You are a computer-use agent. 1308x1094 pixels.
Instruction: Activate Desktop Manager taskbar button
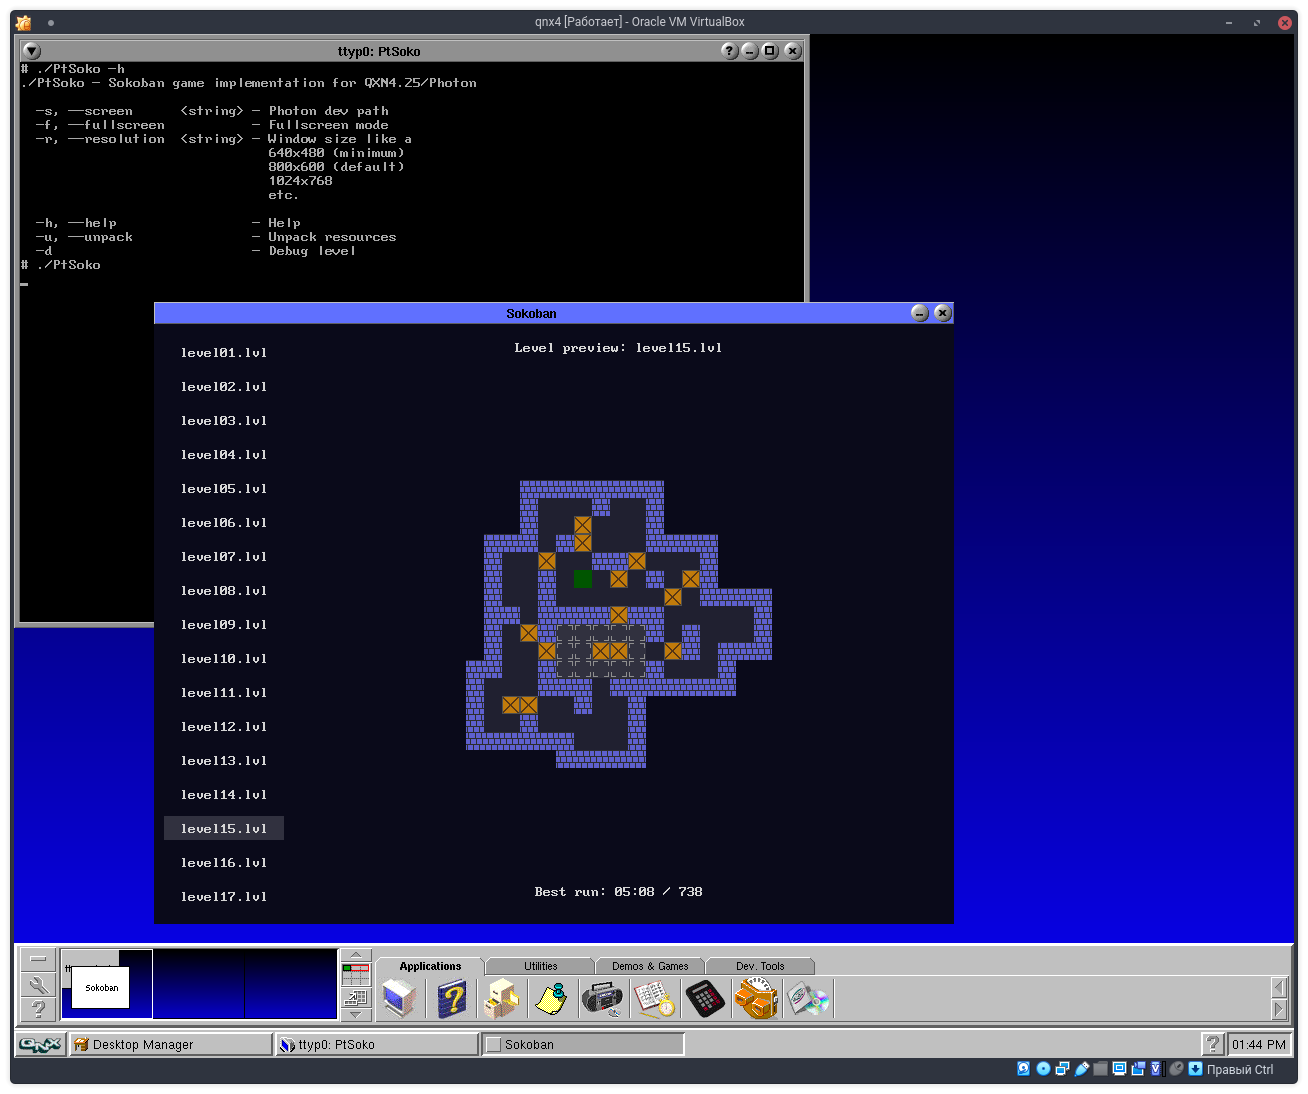(170, 1044)
